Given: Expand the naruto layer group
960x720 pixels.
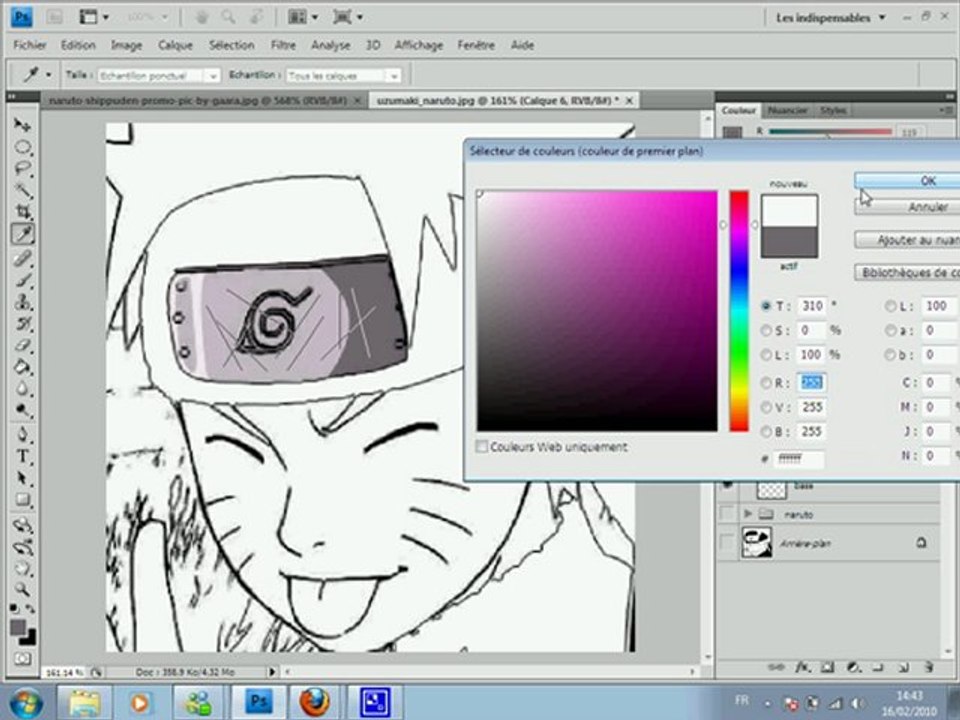Looking at the screenshot, I should pyautogui.click(x=748, y=514).
